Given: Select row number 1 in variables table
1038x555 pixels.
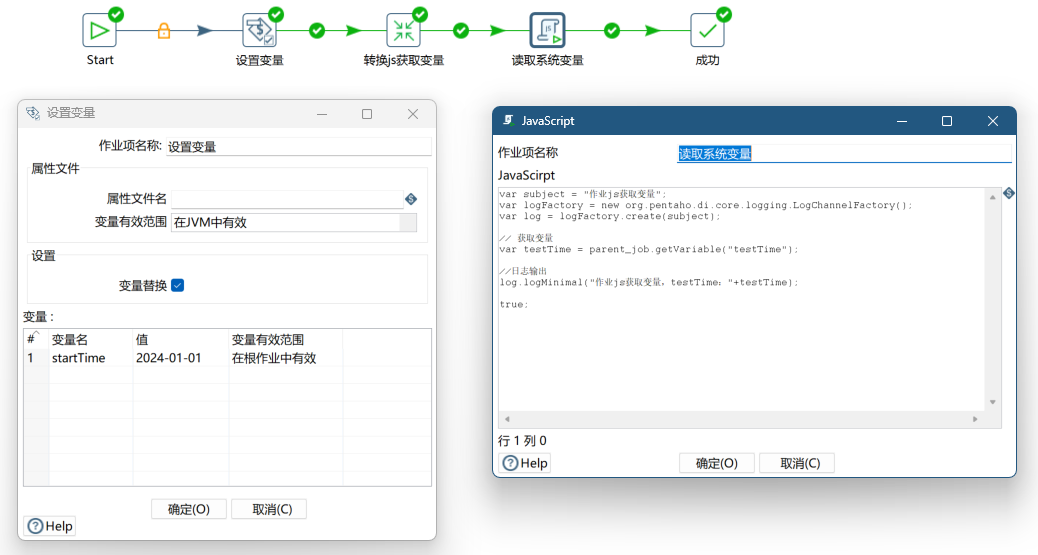Looking at the screenshot, I should (x=36, y=358).
